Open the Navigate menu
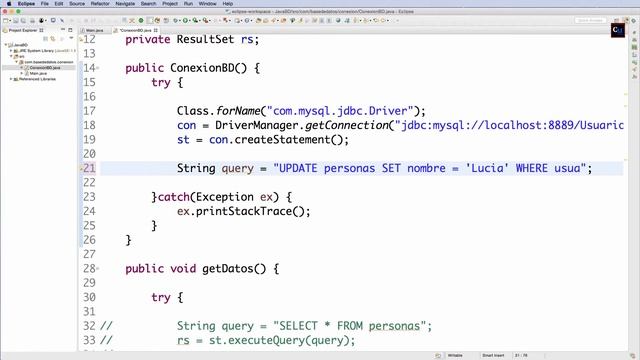The image size is (640, 360). pos(125,4)
